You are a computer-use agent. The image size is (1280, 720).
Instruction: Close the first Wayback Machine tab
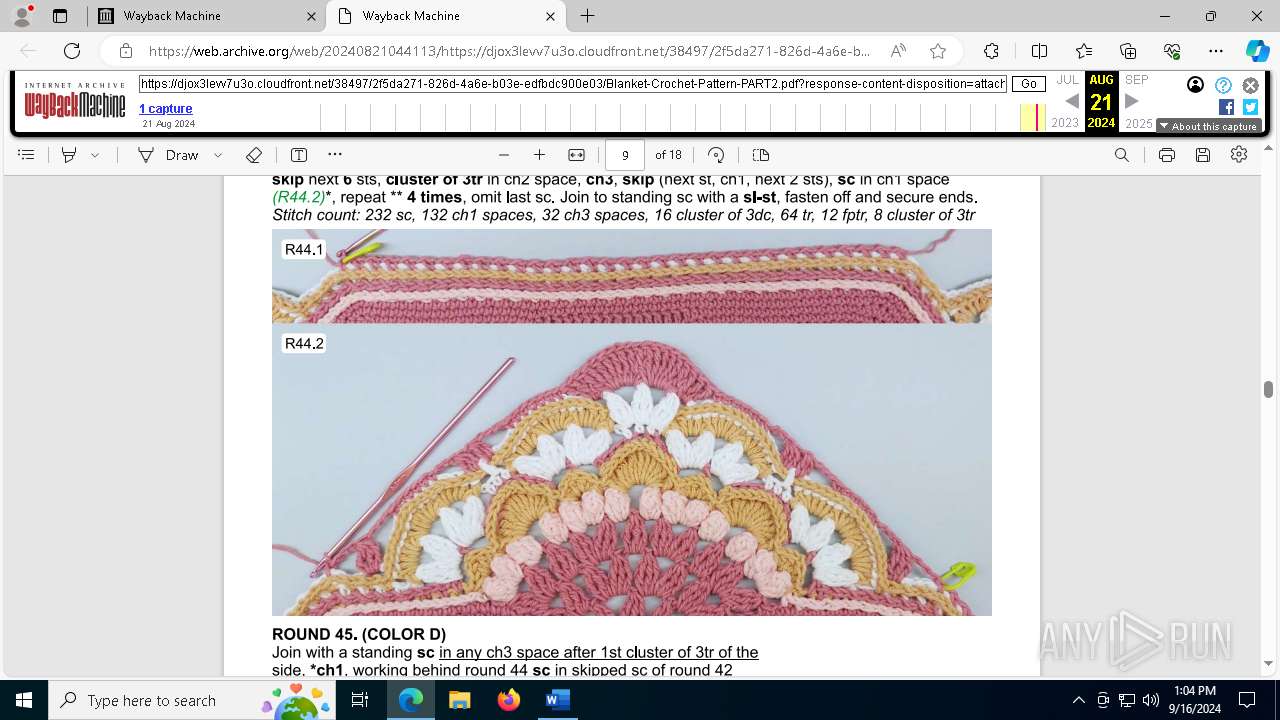click(311, 16)
